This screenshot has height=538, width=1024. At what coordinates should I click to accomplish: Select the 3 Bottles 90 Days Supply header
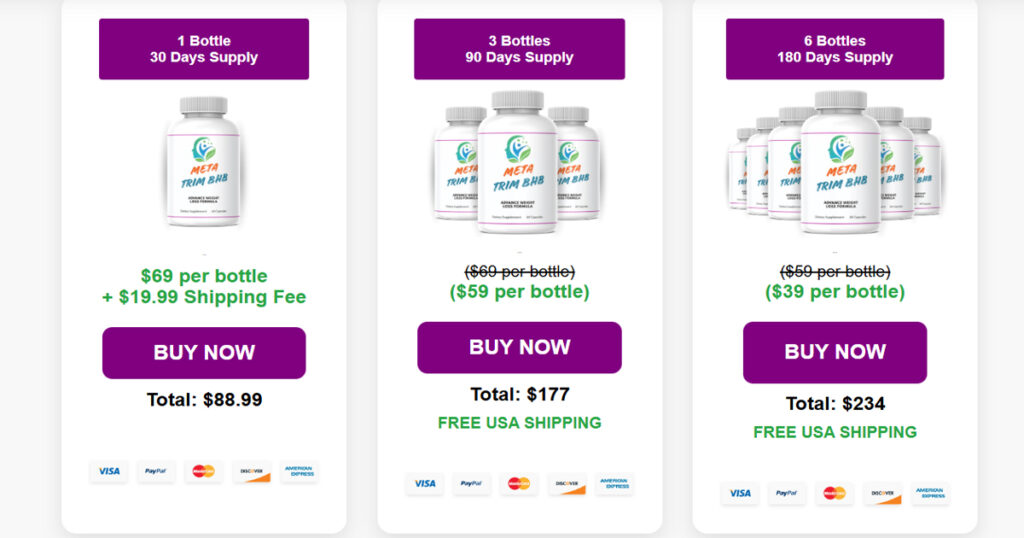[519, 49]
